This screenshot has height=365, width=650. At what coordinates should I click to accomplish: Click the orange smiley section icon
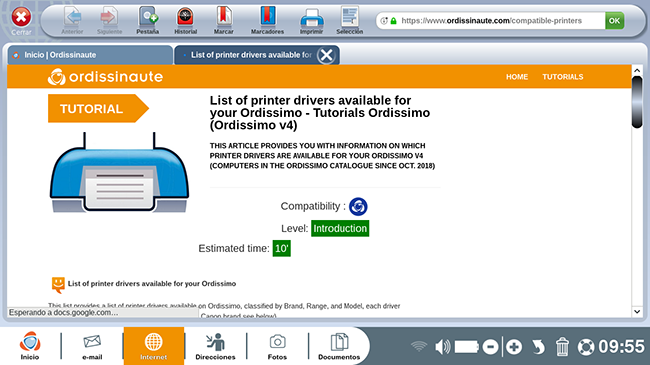pyautogui.click(x=58, y=285)
